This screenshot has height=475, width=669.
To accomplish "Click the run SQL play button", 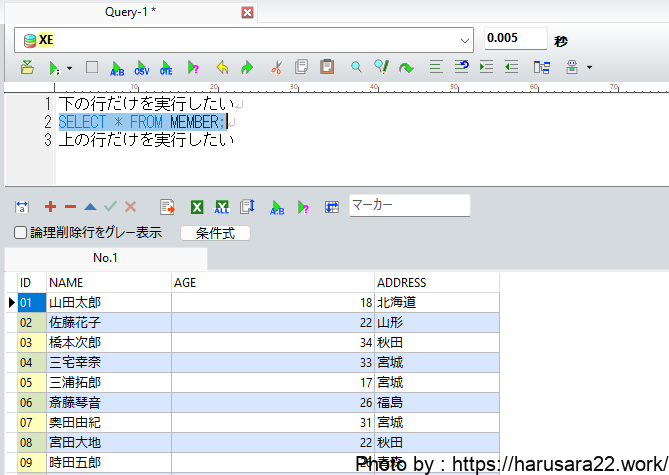I will point(54,68).
